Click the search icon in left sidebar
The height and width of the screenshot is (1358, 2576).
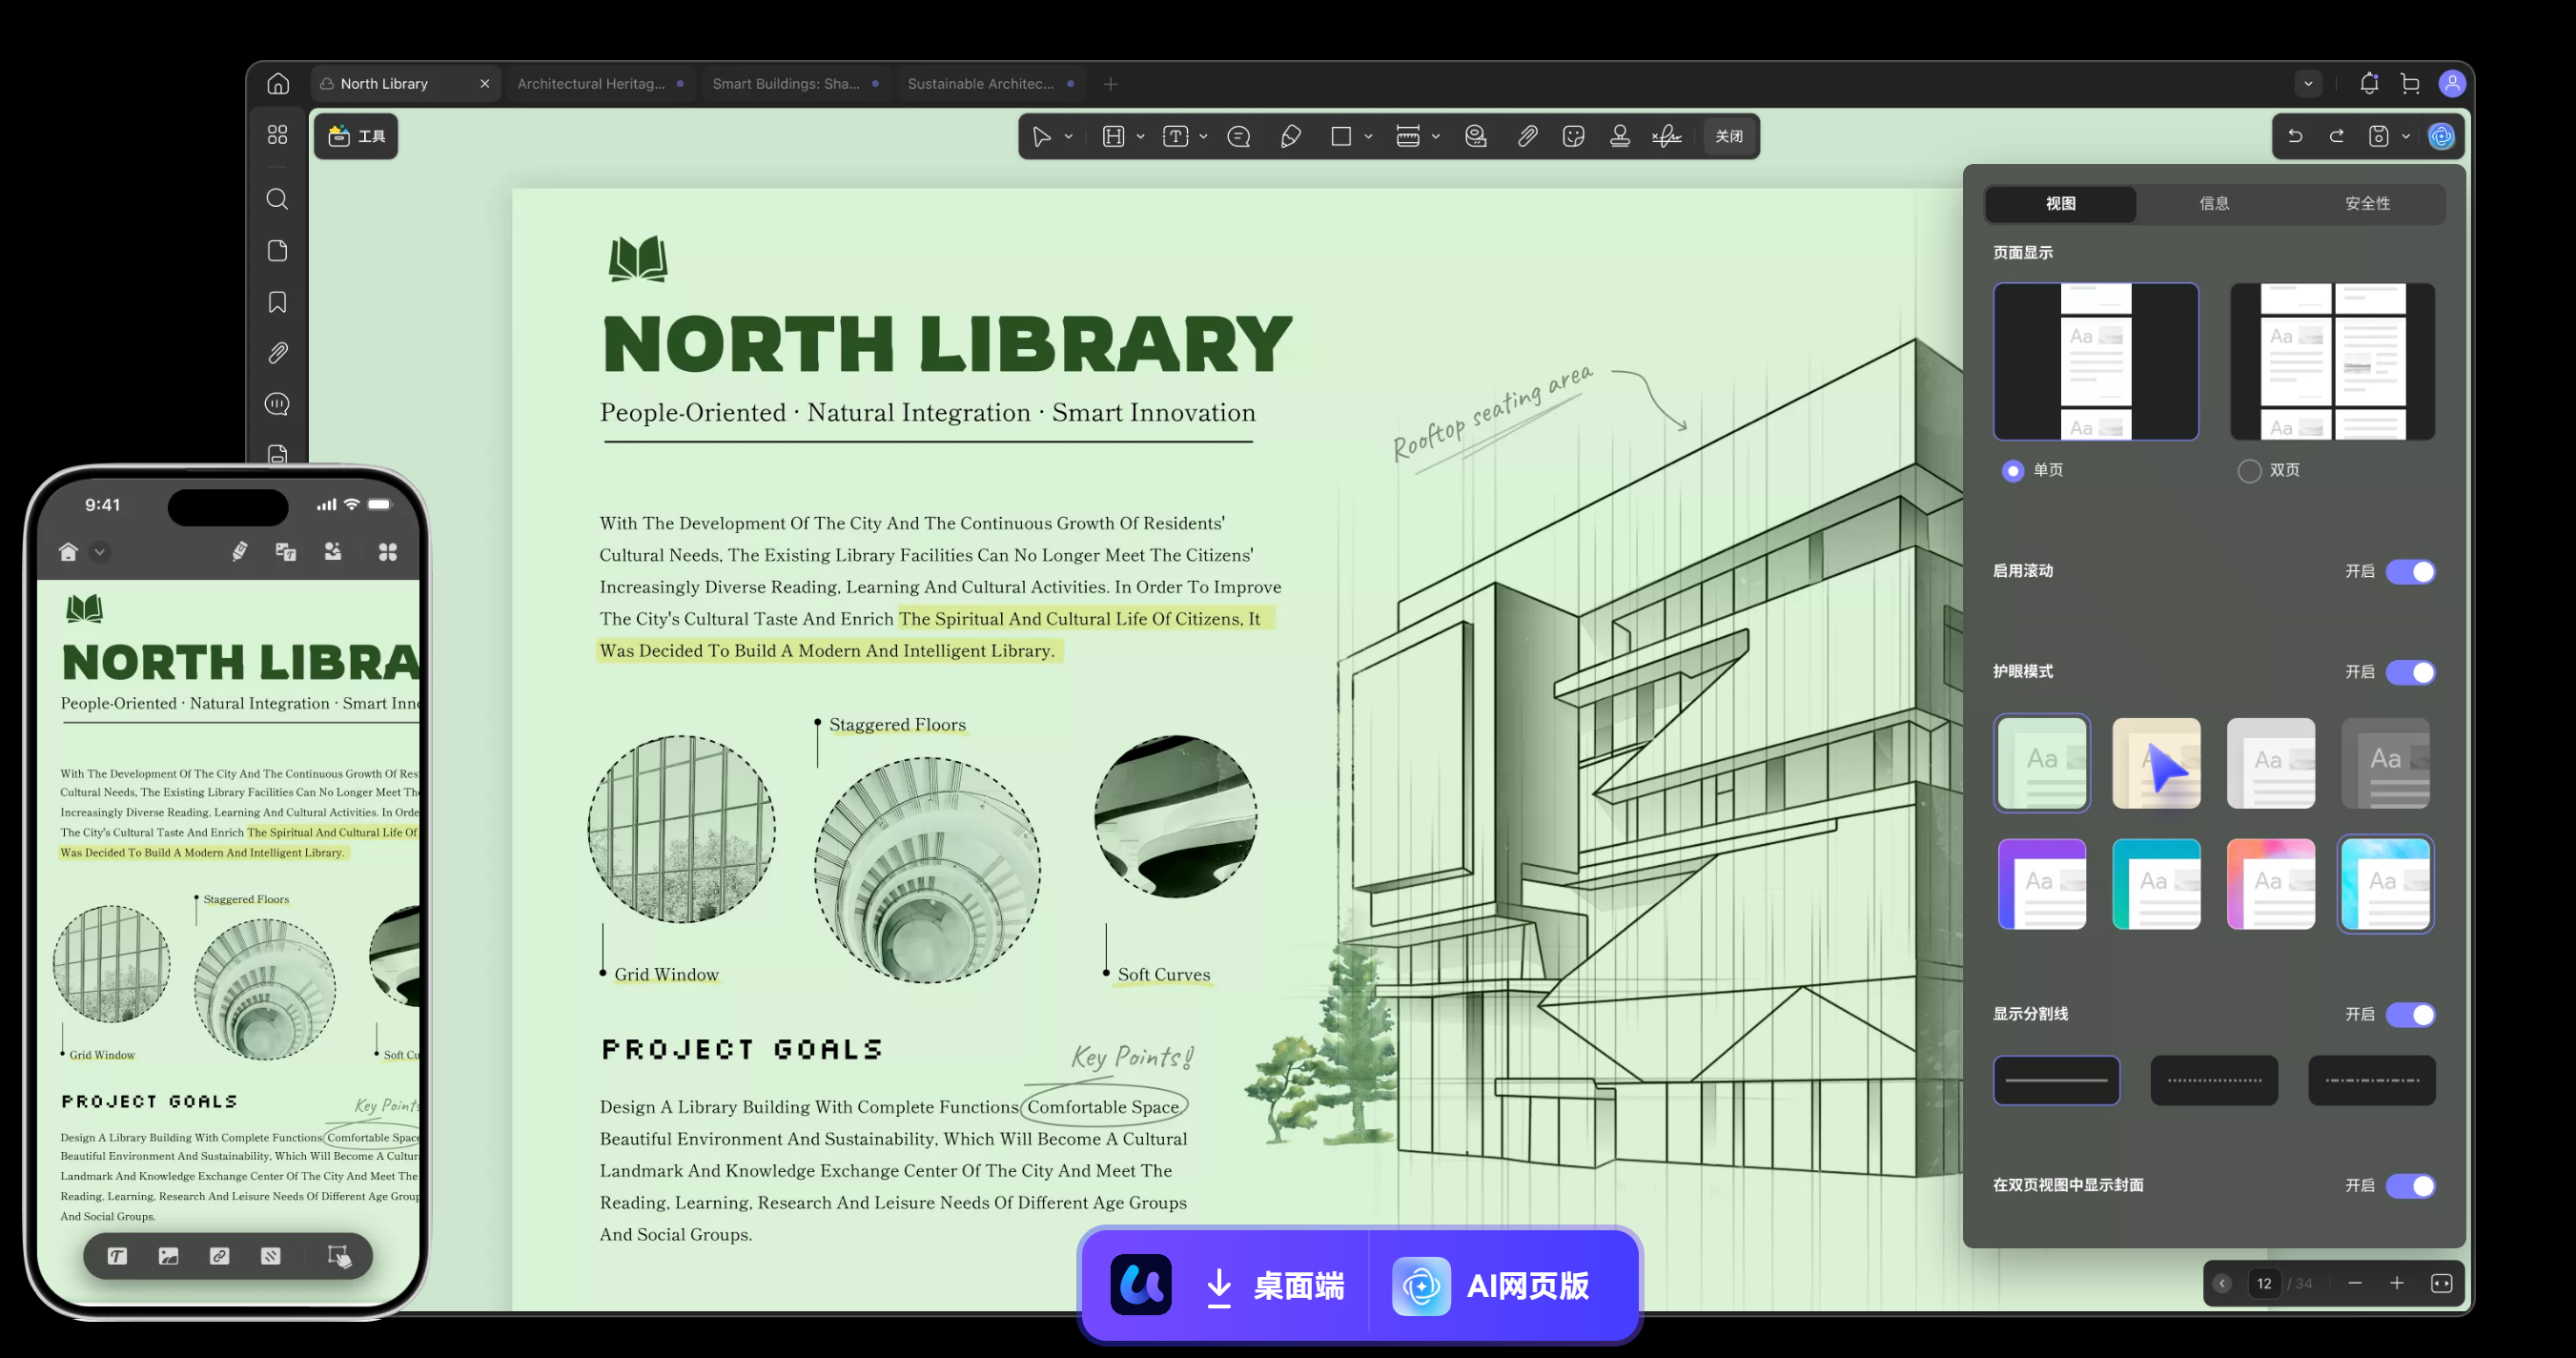(x=277, y=199)
